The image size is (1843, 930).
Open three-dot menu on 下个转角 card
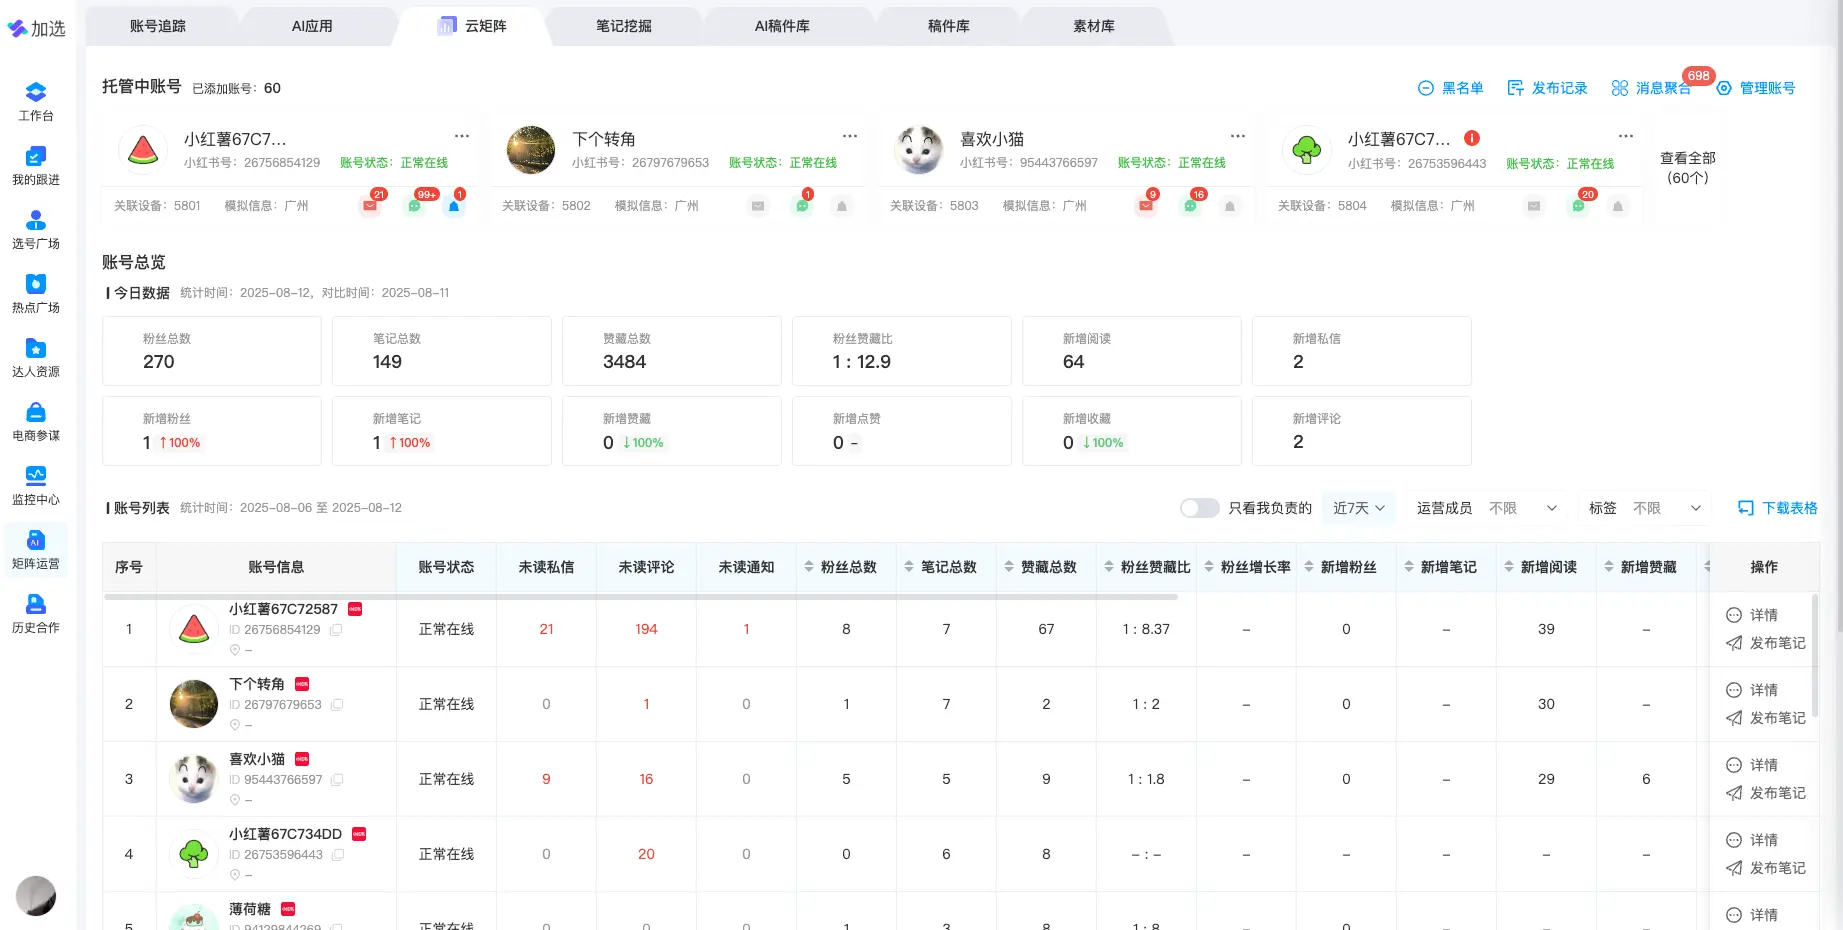tap(849, 136)
